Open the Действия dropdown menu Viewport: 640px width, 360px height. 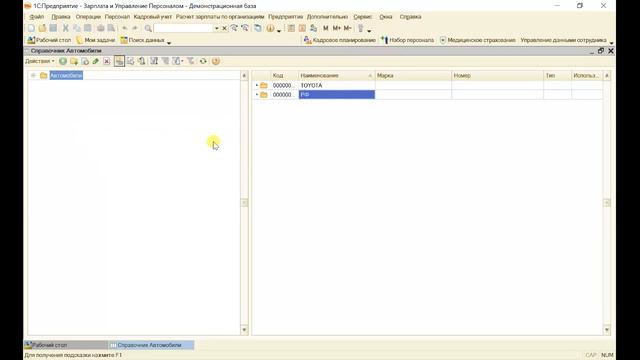tap(40, 61)
